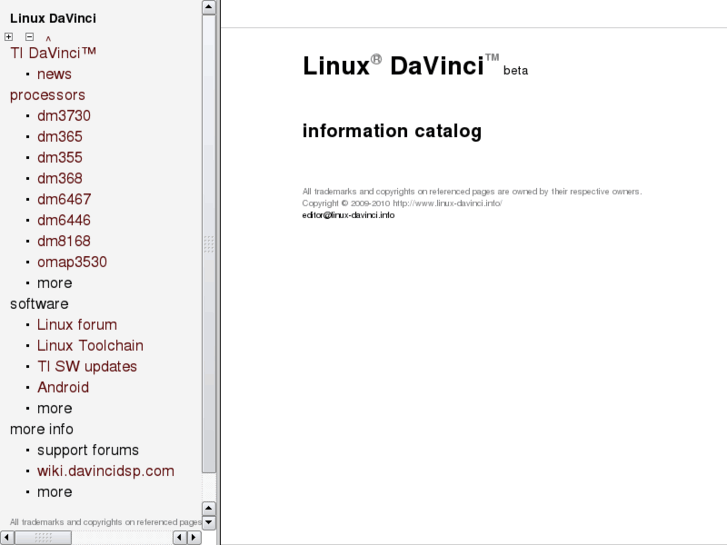Select the dm8168 processor link
The height and width of the screenshot is (545, 727).
[64, 241]
